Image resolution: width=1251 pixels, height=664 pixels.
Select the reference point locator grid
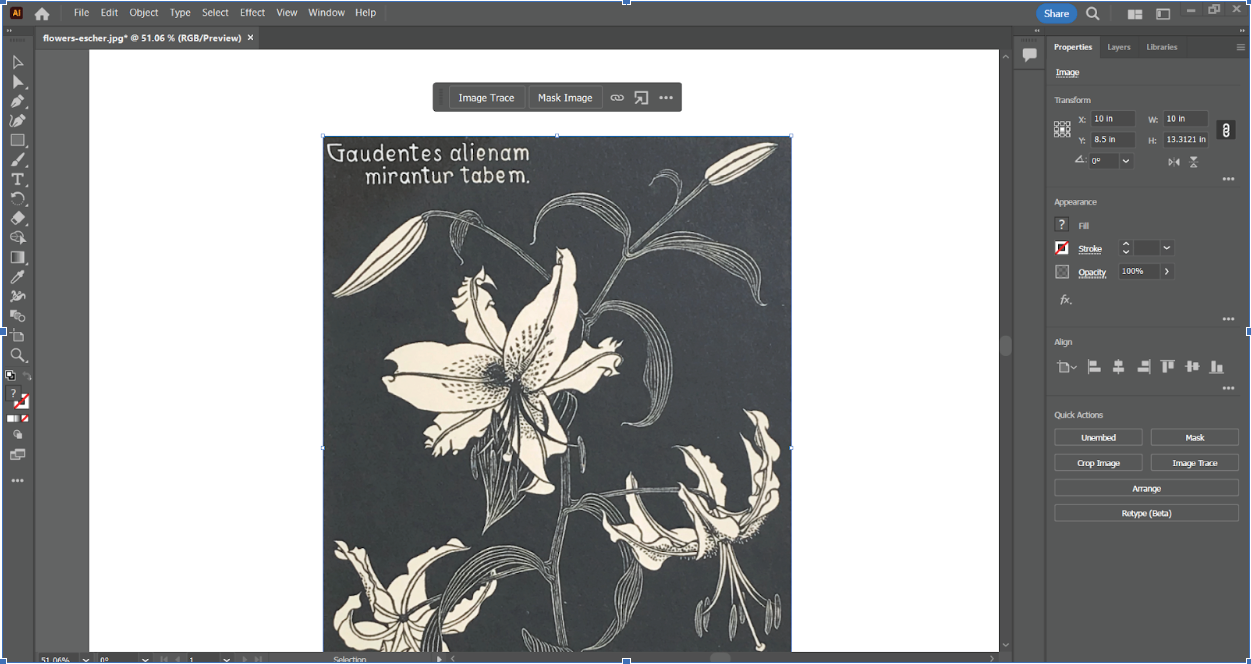pyautogui.click(x=1062, y=129)
